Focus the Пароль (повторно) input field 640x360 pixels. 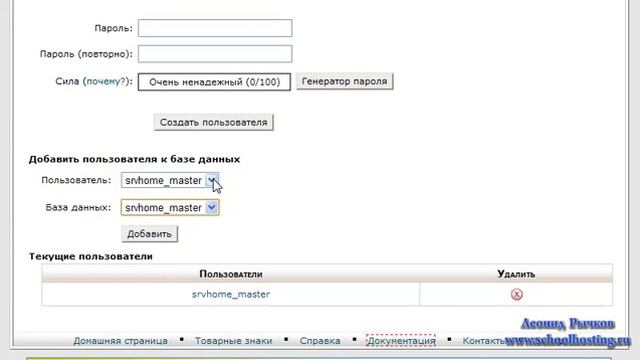(215, 54)
